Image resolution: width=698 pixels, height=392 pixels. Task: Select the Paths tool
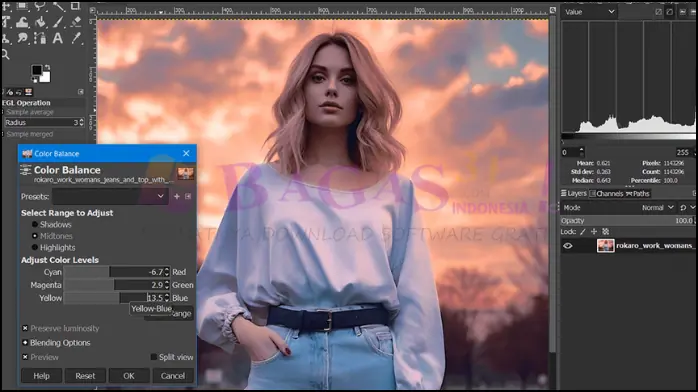pos(40,38)
